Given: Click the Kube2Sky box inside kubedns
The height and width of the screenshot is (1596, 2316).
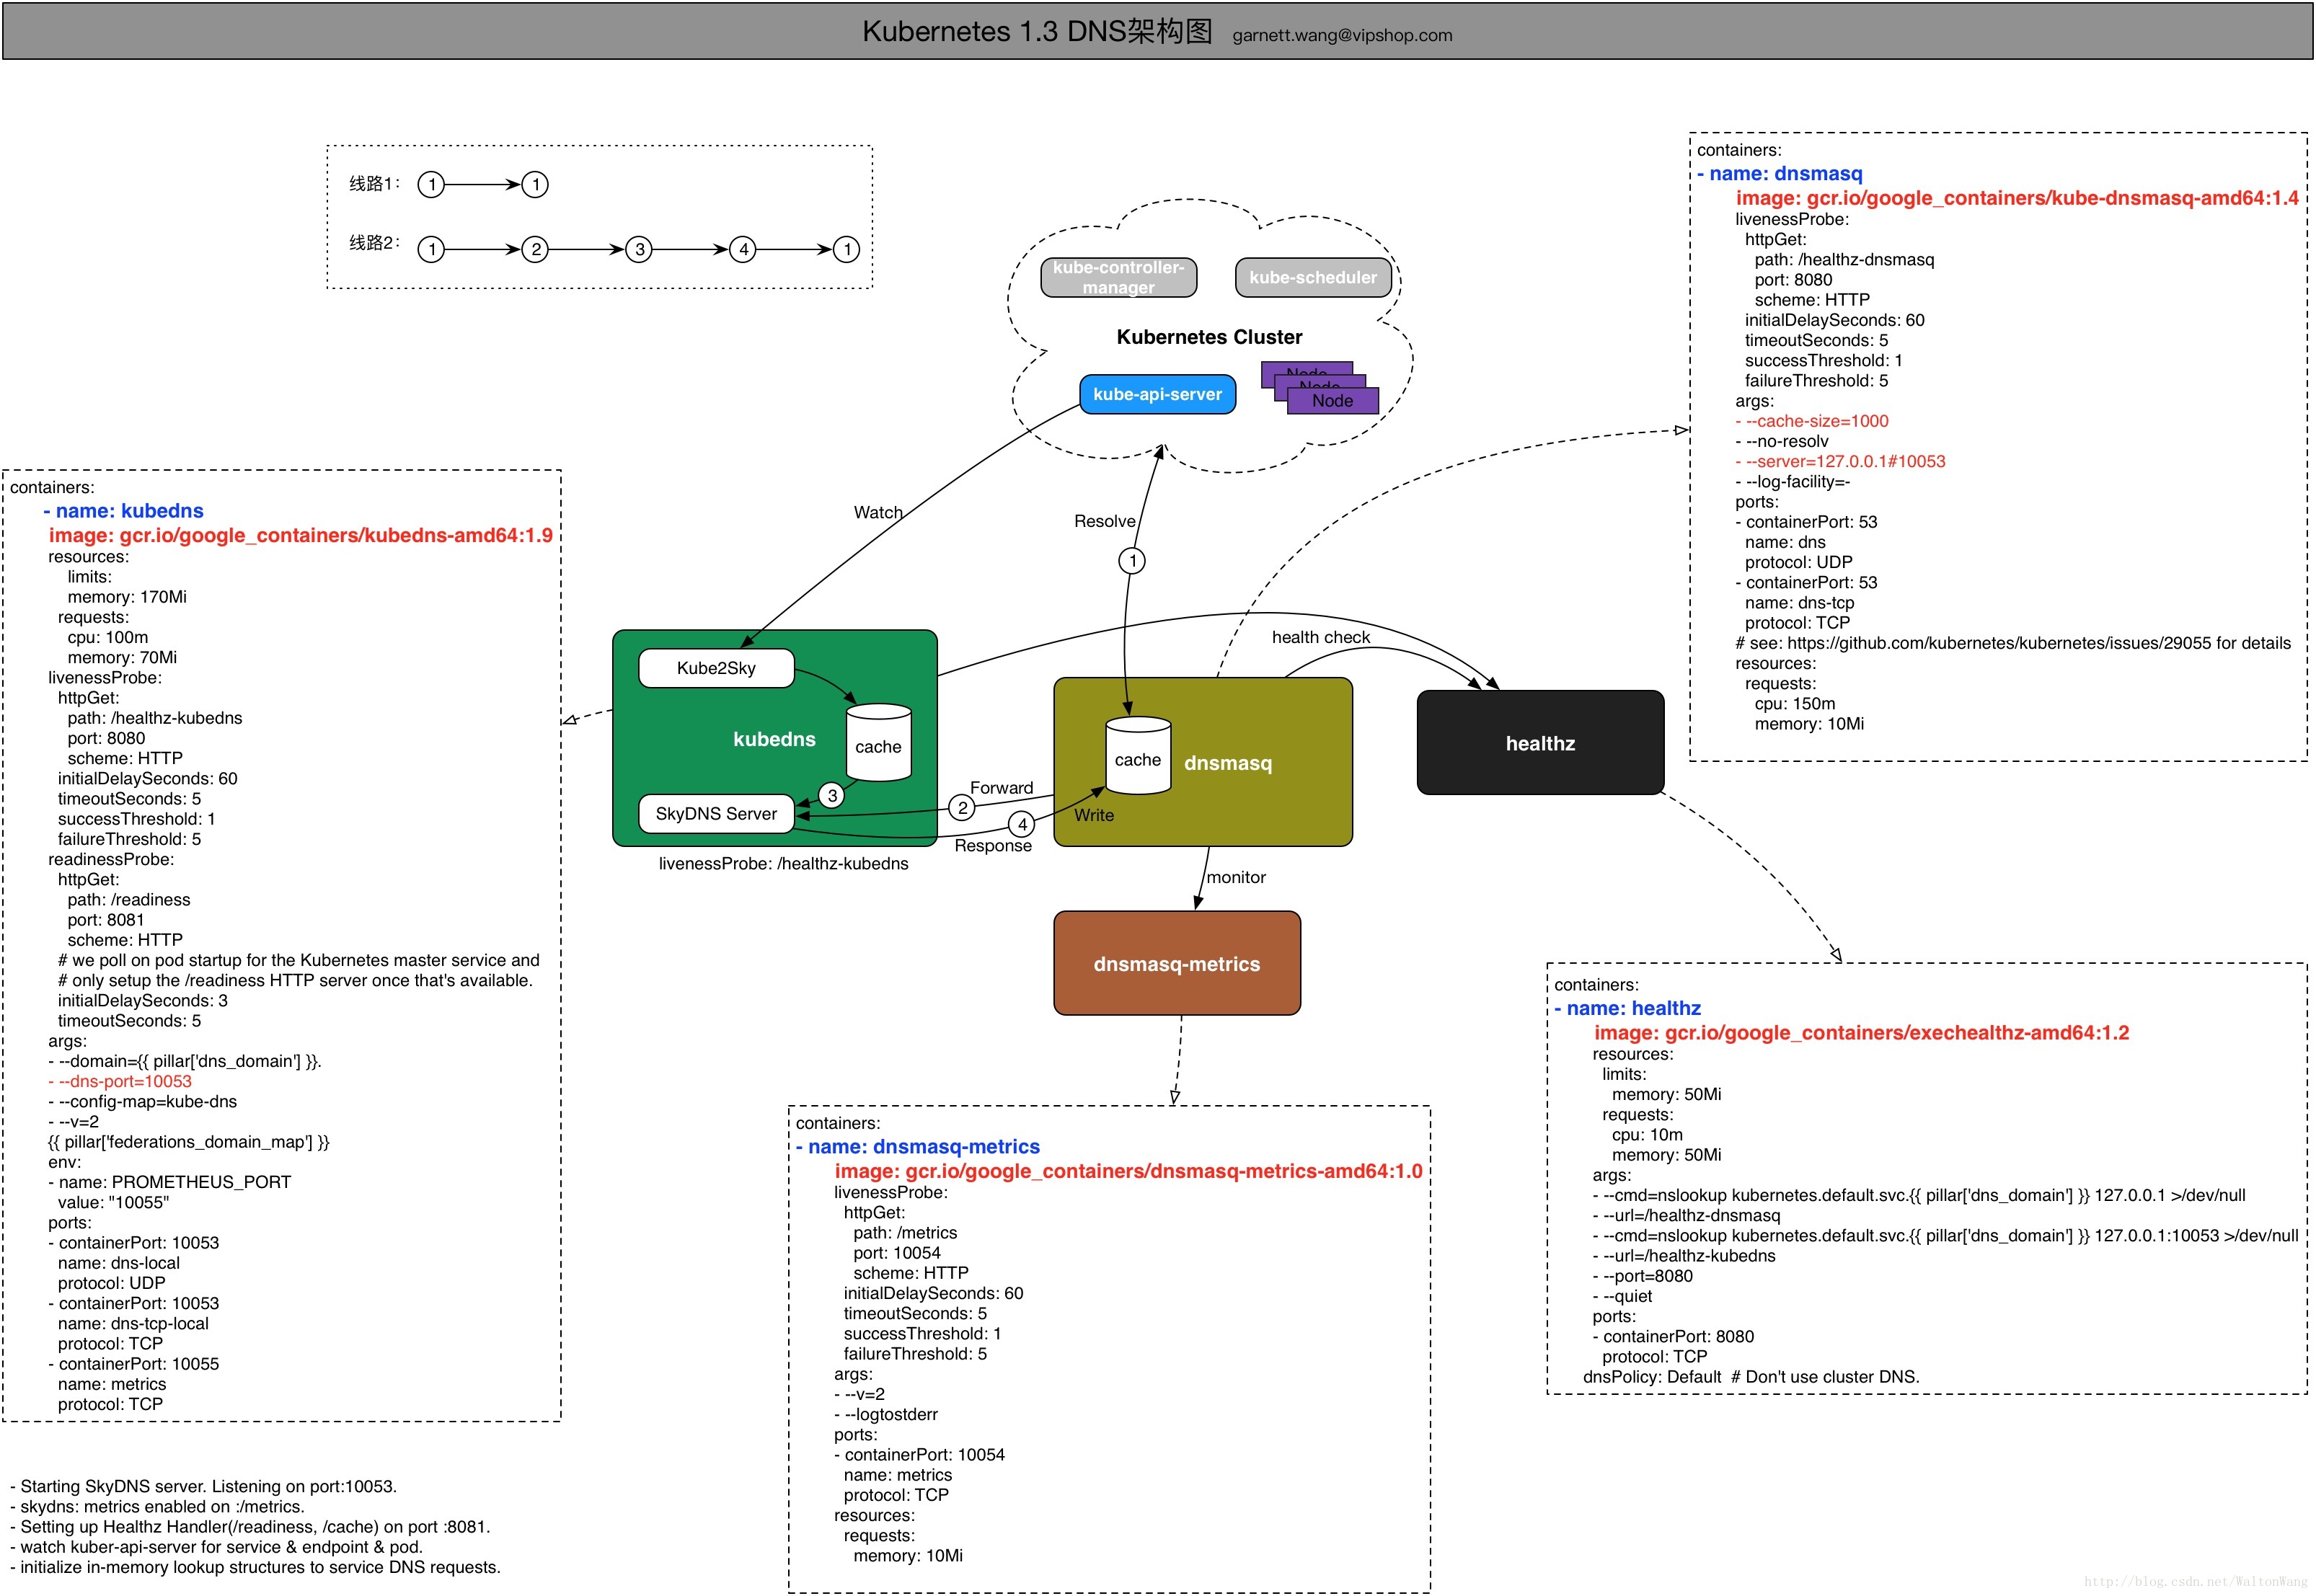Looking at the screenshot, I should coord(716,668).
